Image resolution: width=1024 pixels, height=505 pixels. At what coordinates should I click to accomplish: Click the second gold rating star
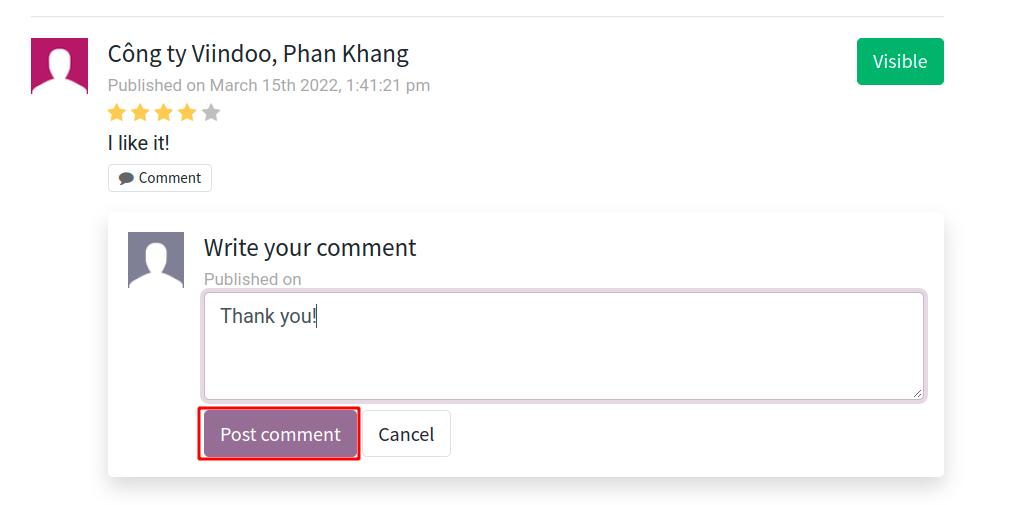(140, 113)
